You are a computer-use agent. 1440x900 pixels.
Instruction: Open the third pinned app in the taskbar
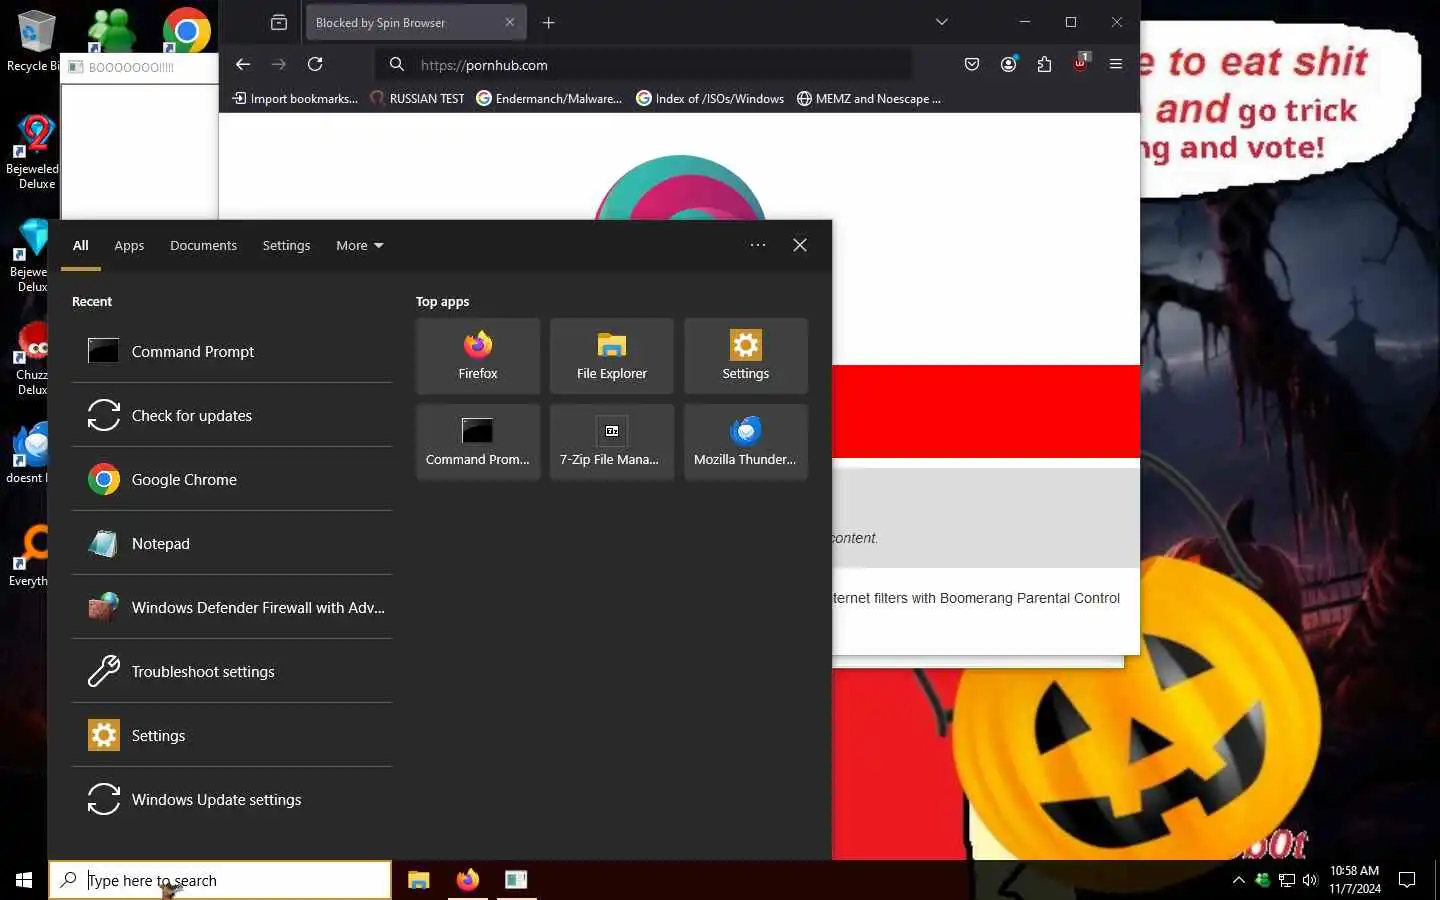pos(516,880)
